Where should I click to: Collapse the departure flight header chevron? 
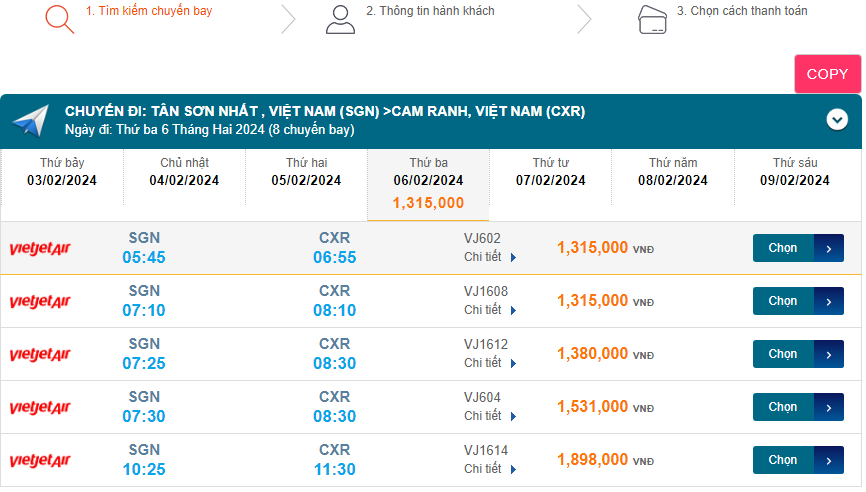837,120
